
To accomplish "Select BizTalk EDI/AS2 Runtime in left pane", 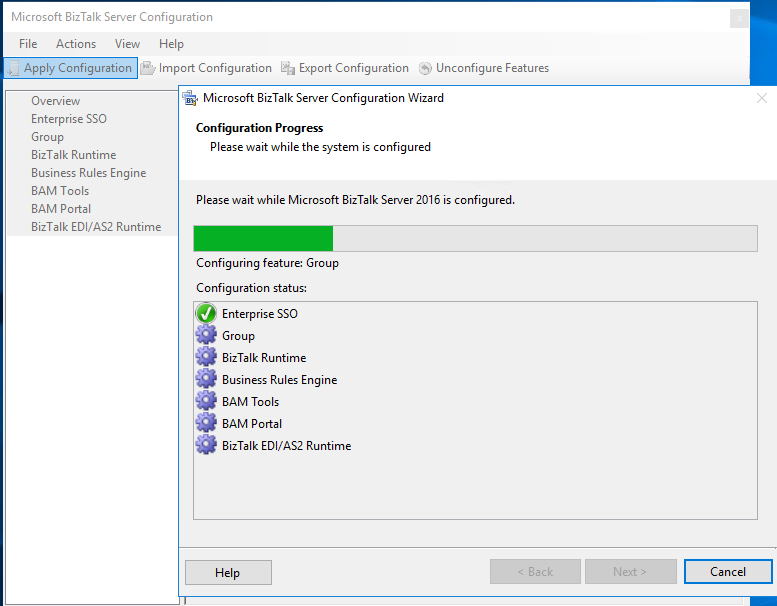I will click(x=96, y=226).
